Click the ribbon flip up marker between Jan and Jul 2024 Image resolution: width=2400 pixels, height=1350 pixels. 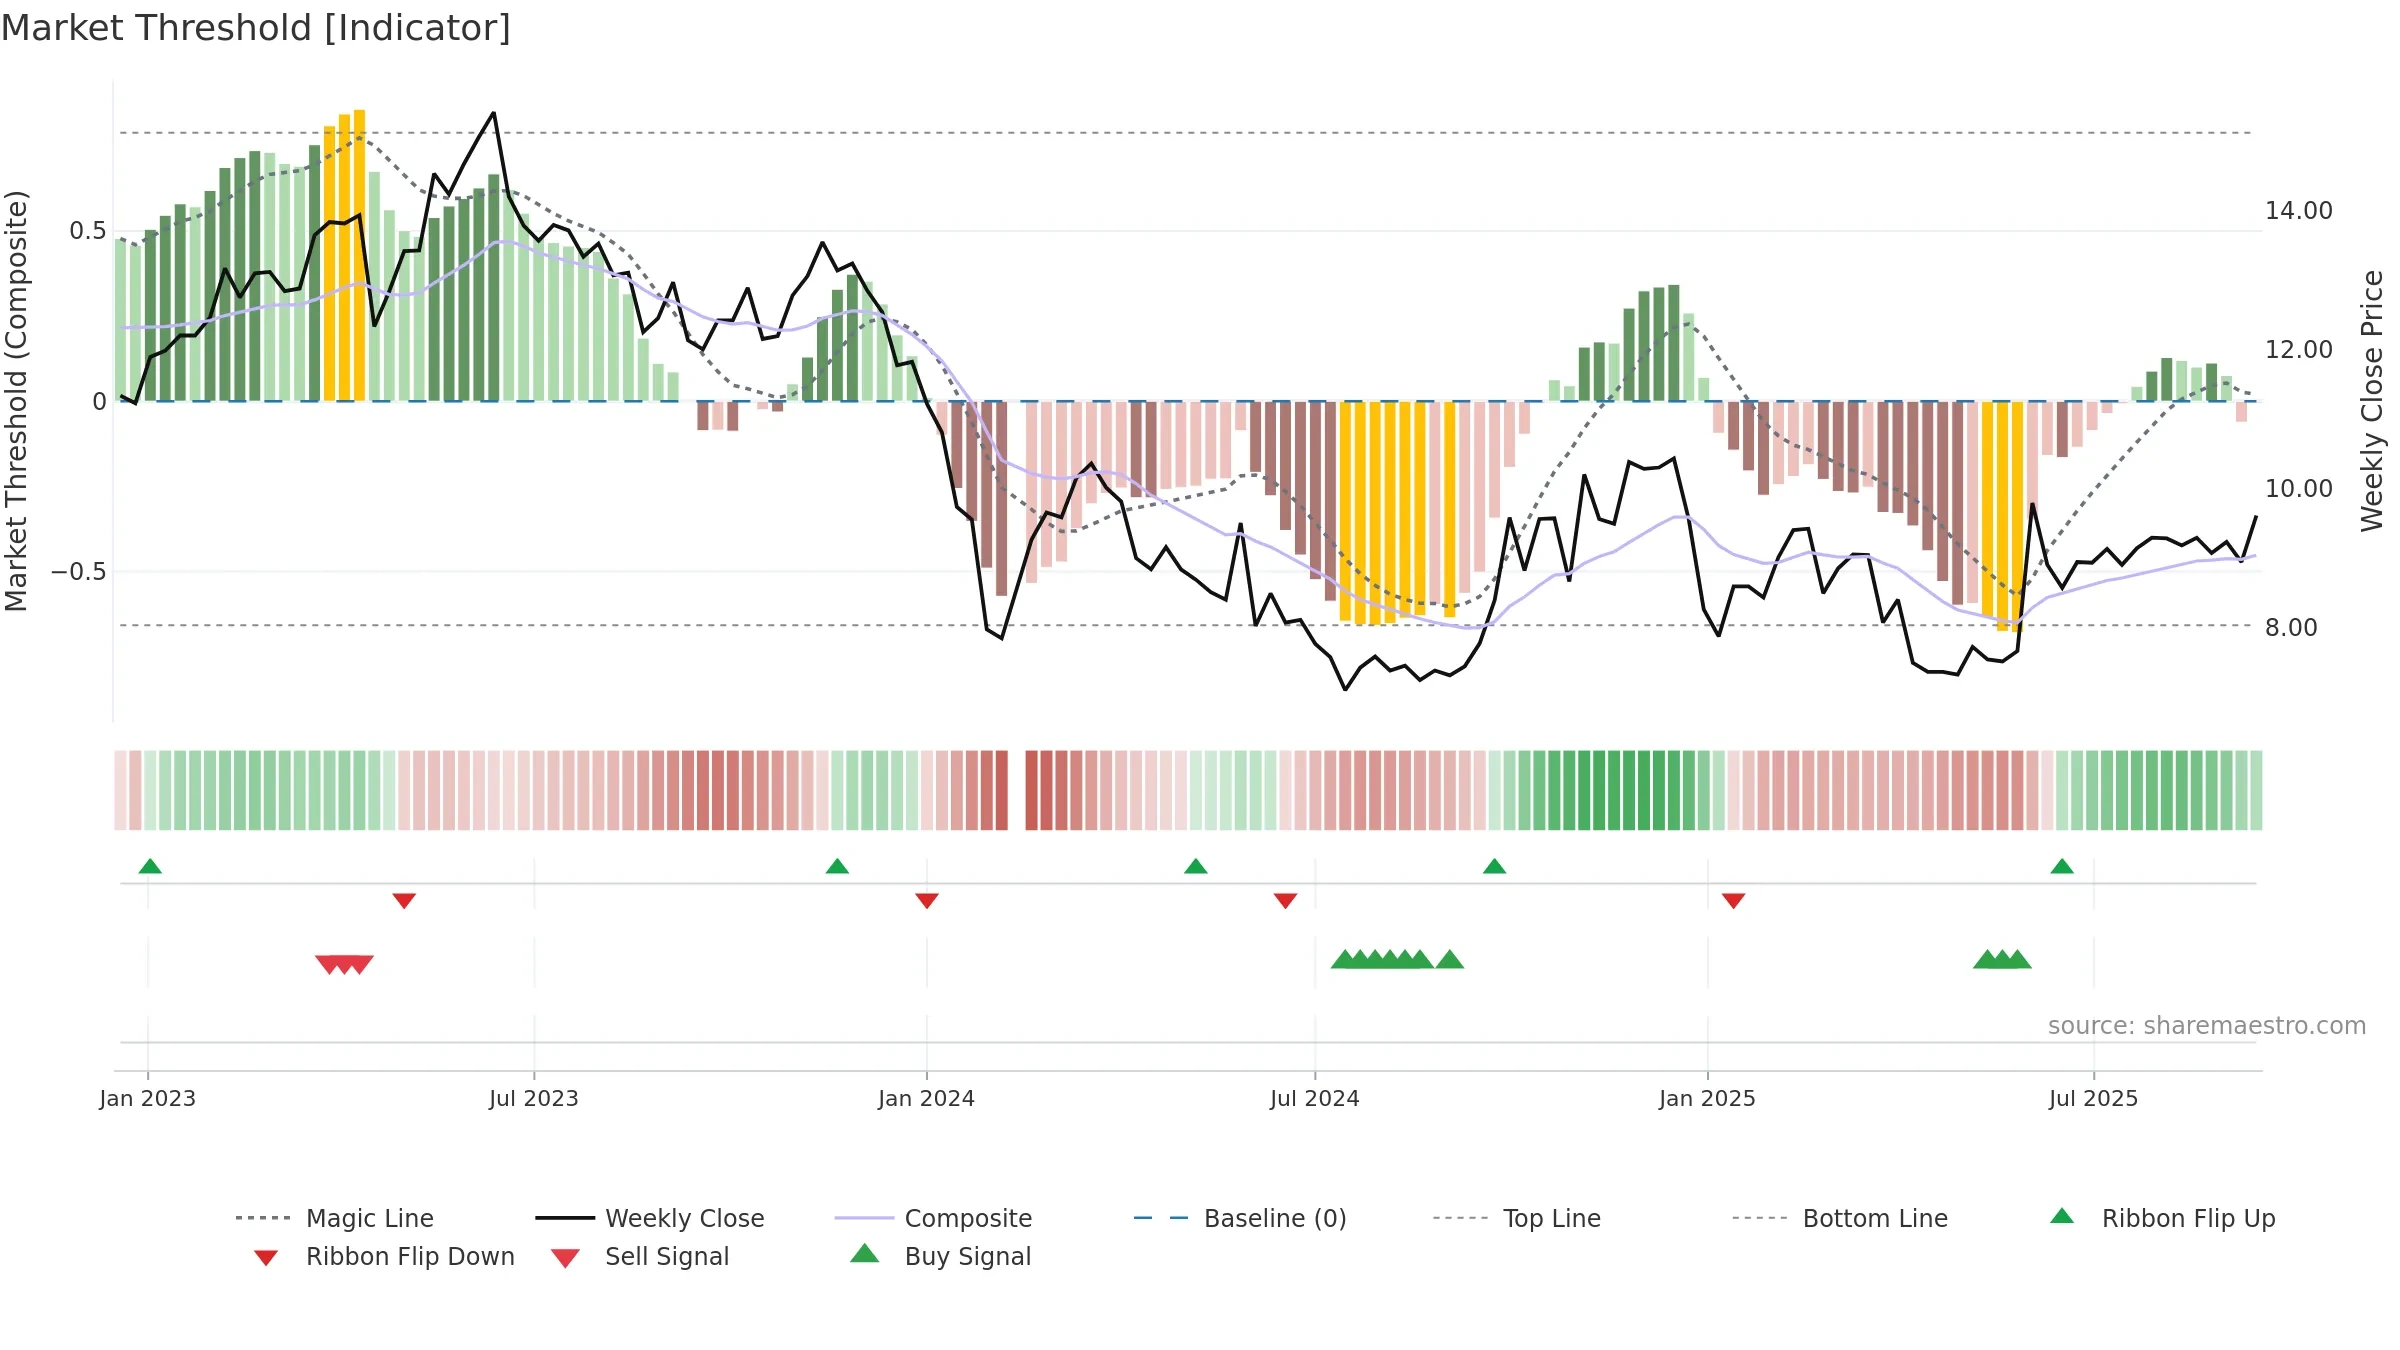(1196, 866)
